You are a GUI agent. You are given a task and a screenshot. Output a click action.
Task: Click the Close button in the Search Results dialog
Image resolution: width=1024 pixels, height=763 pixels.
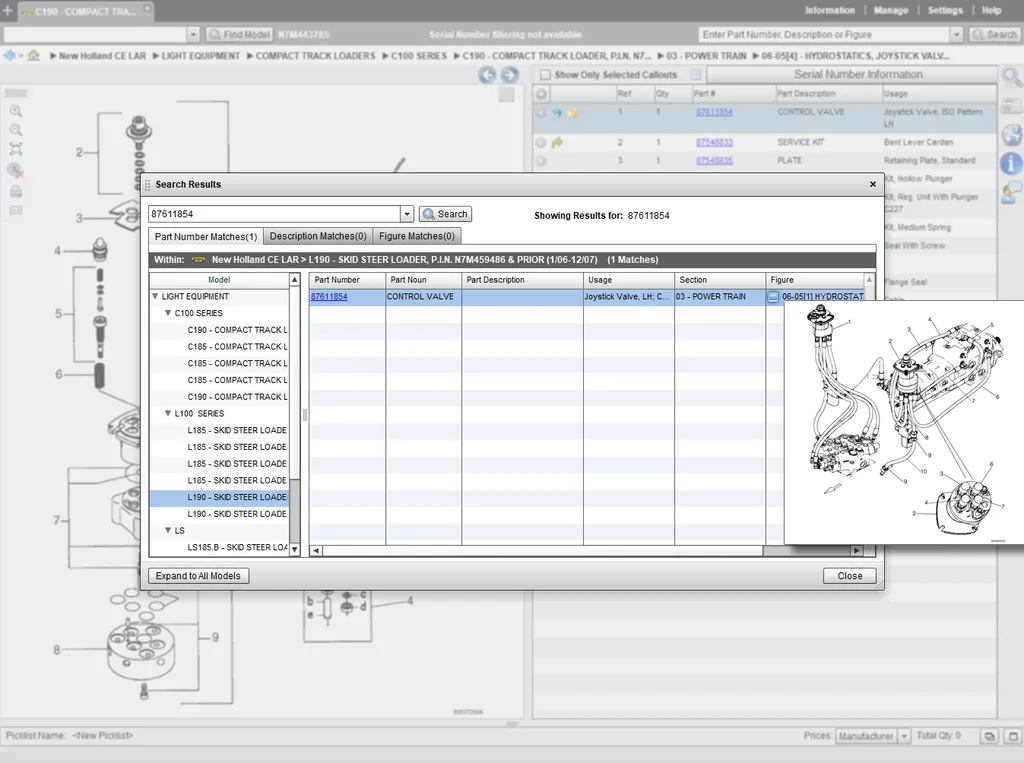[850, 576]
